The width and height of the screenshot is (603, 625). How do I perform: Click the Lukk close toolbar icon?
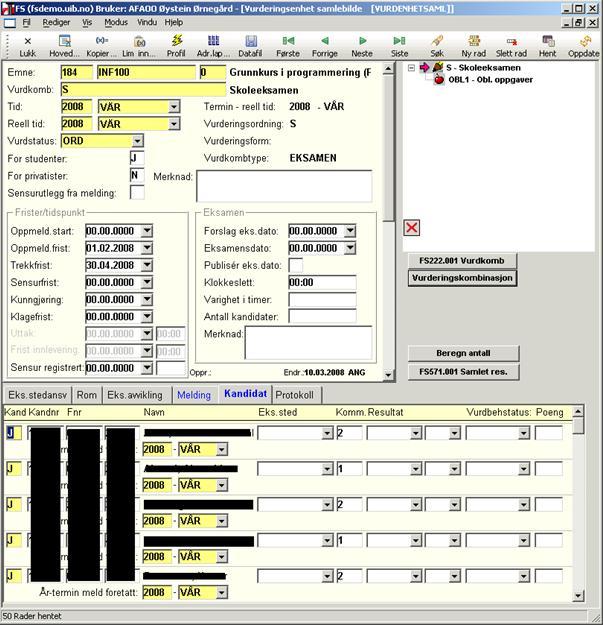[x=27, y=41]
